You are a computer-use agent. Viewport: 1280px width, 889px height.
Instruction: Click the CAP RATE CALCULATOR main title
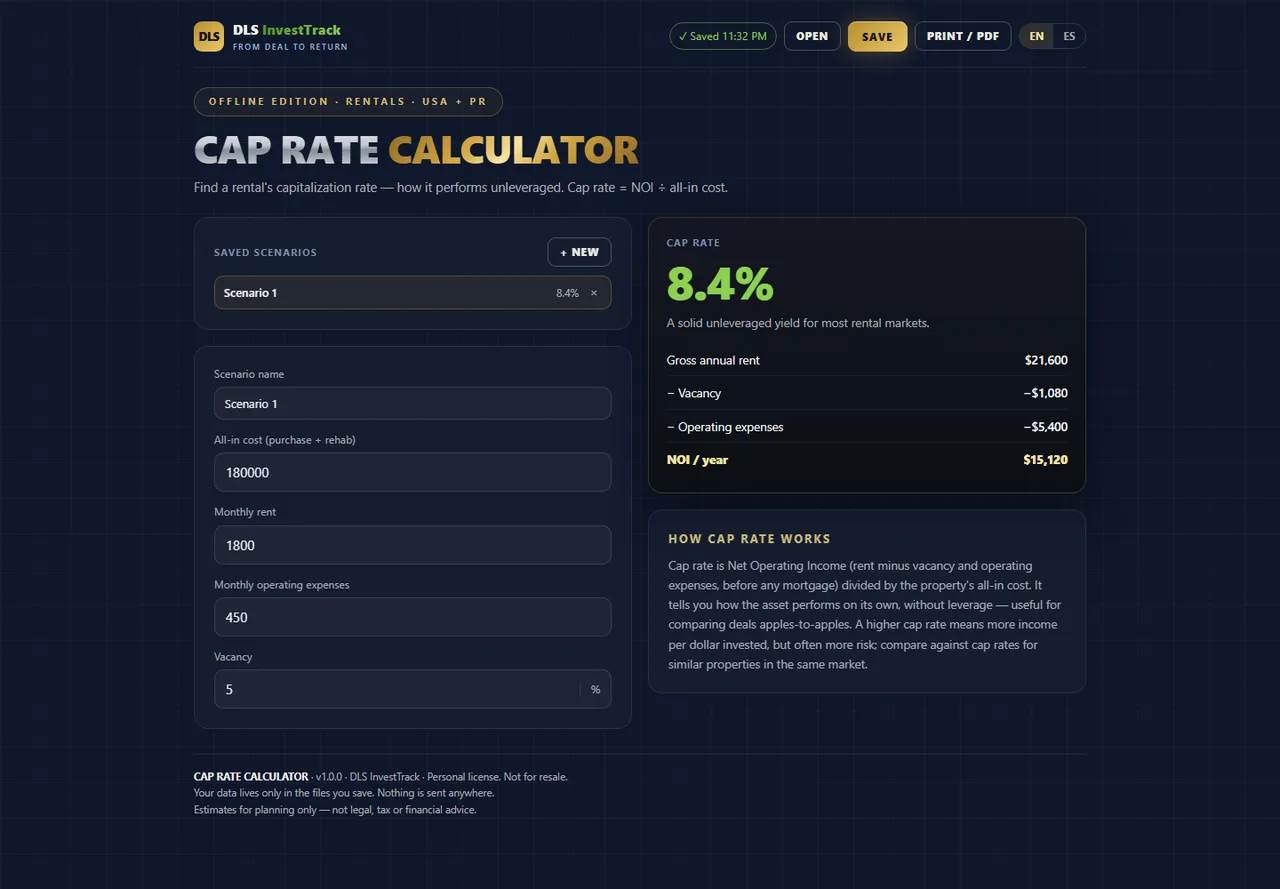click(x=416, y=150)
